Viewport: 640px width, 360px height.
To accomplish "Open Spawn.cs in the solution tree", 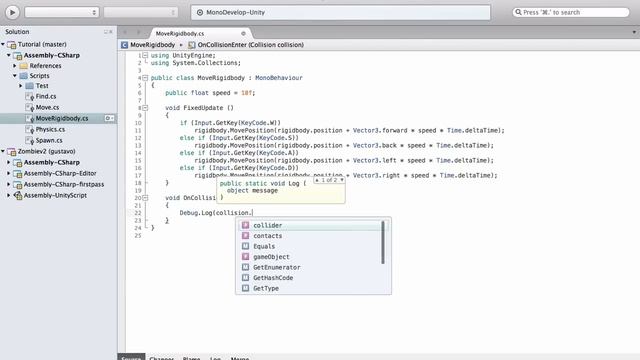I will 49,140.
